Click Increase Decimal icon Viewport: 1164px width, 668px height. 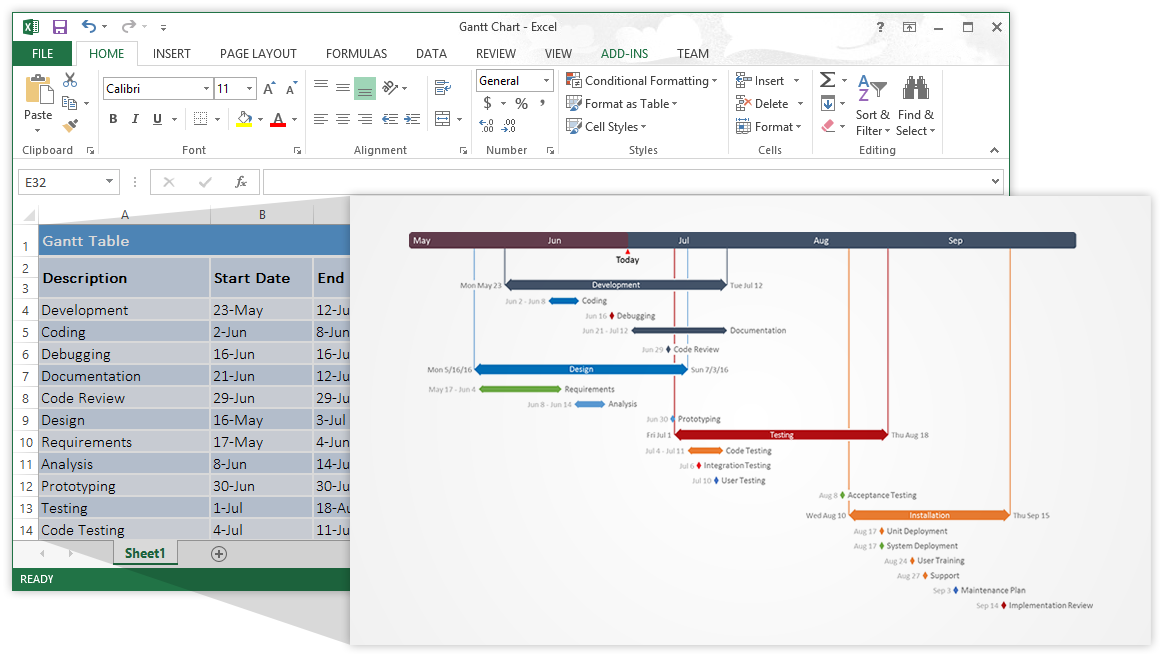pos(487,125)
